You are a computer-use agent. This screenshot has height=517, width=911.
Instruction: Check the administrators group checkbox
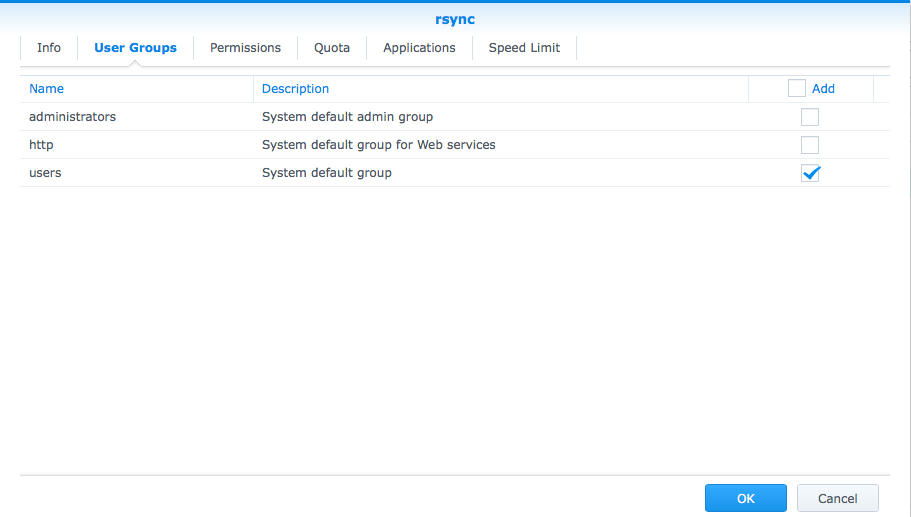[x=810, y=117]
